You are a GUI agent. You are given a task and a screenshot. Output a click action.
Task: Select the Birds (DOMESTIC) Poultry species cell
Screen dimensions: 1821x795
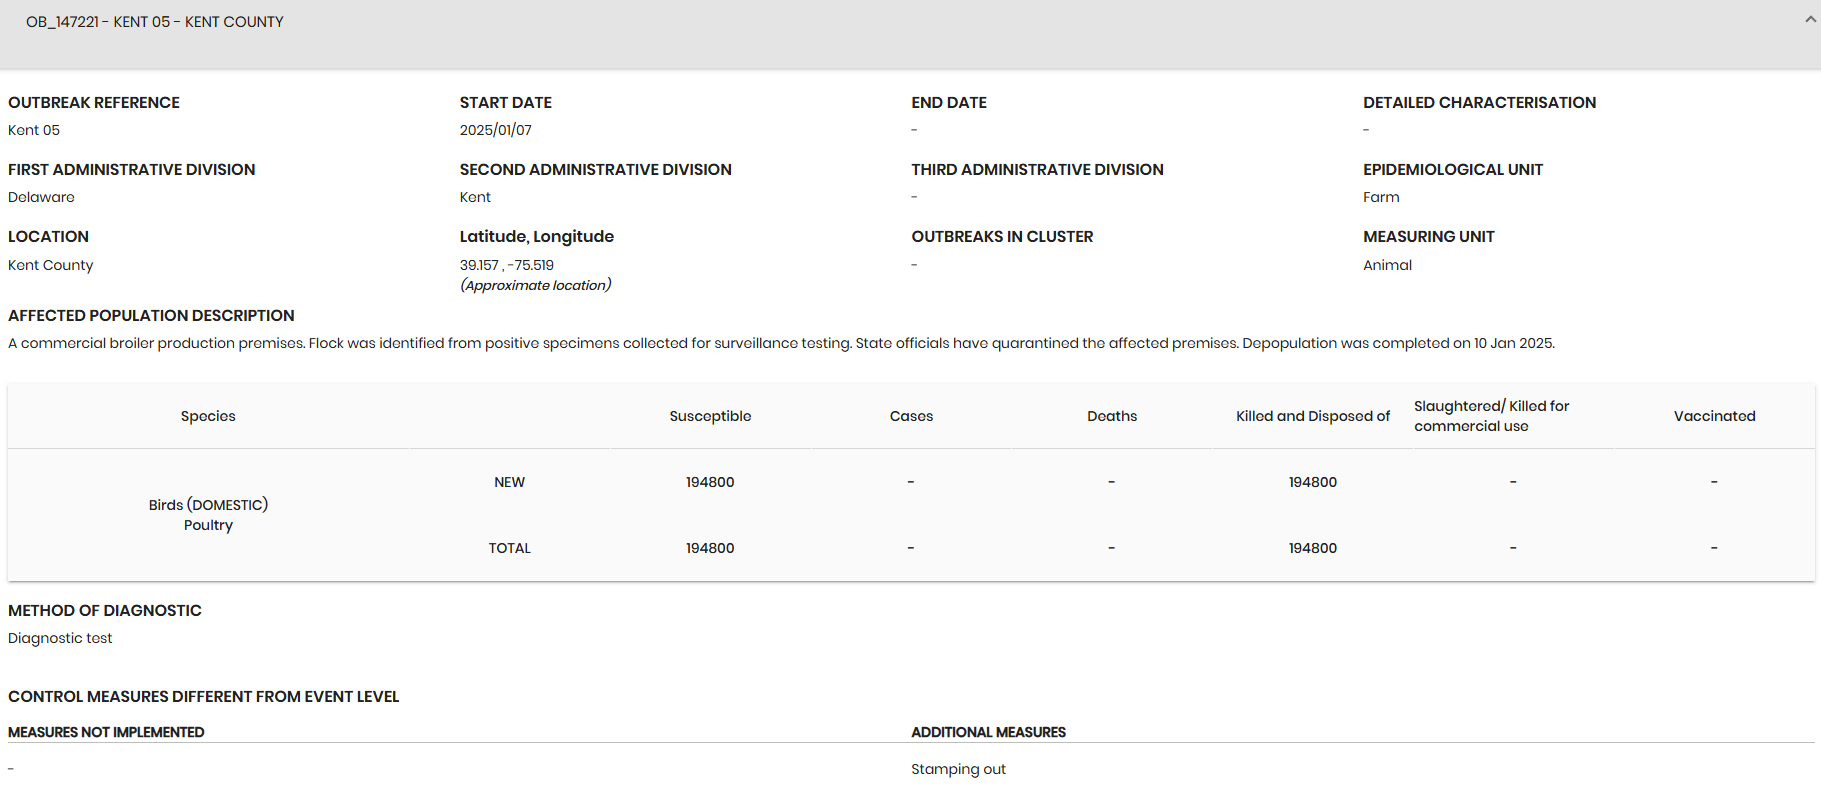coord(208,515)
